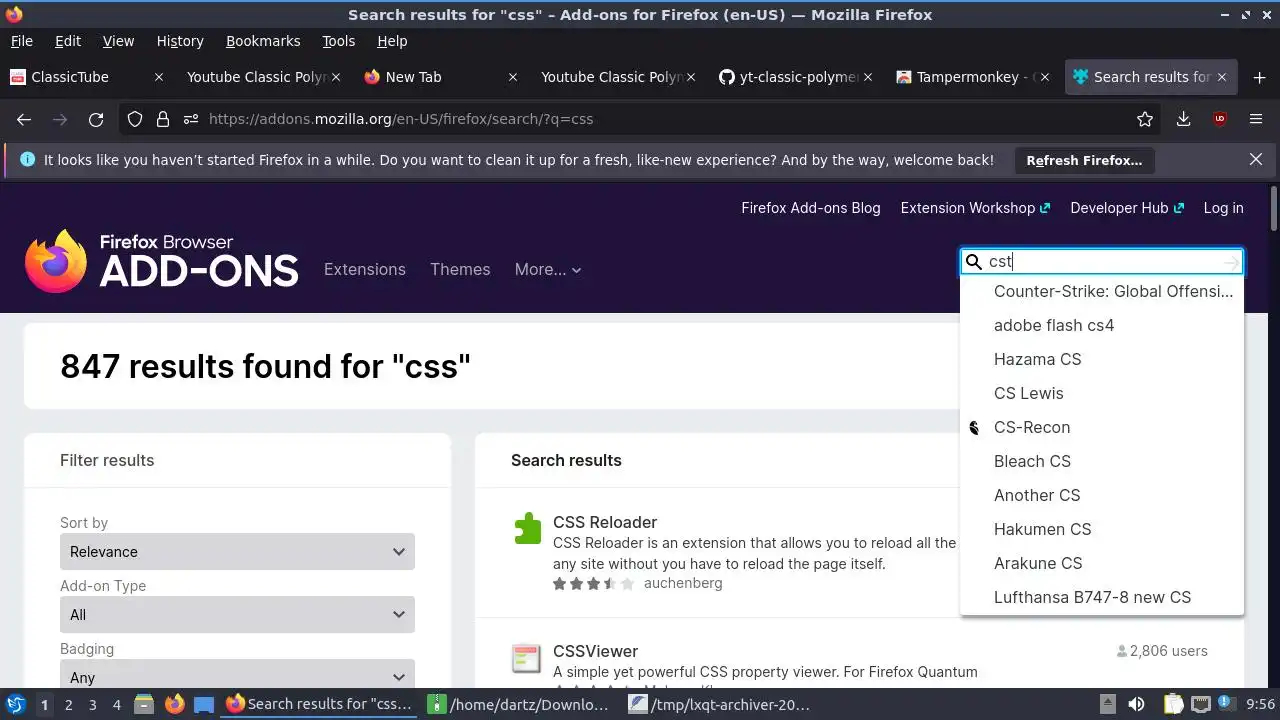Open the network tray icon

point(1201,704)
